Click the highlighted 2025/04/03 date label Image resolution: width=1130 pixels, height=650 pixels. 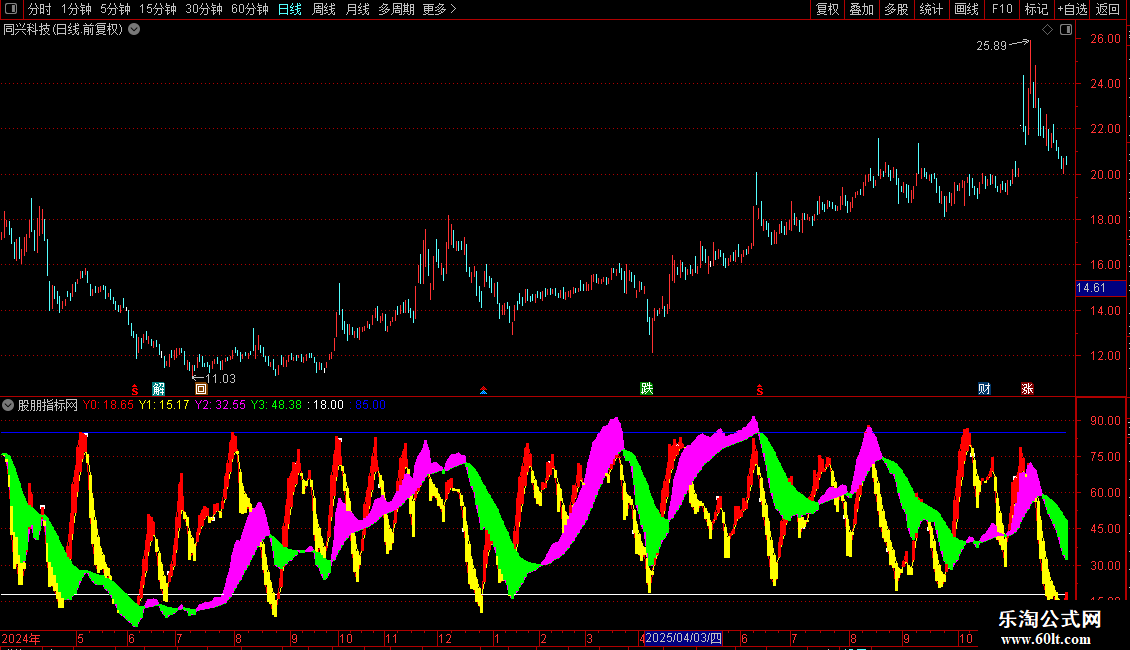pyautogui.click(x=683, y=638)
